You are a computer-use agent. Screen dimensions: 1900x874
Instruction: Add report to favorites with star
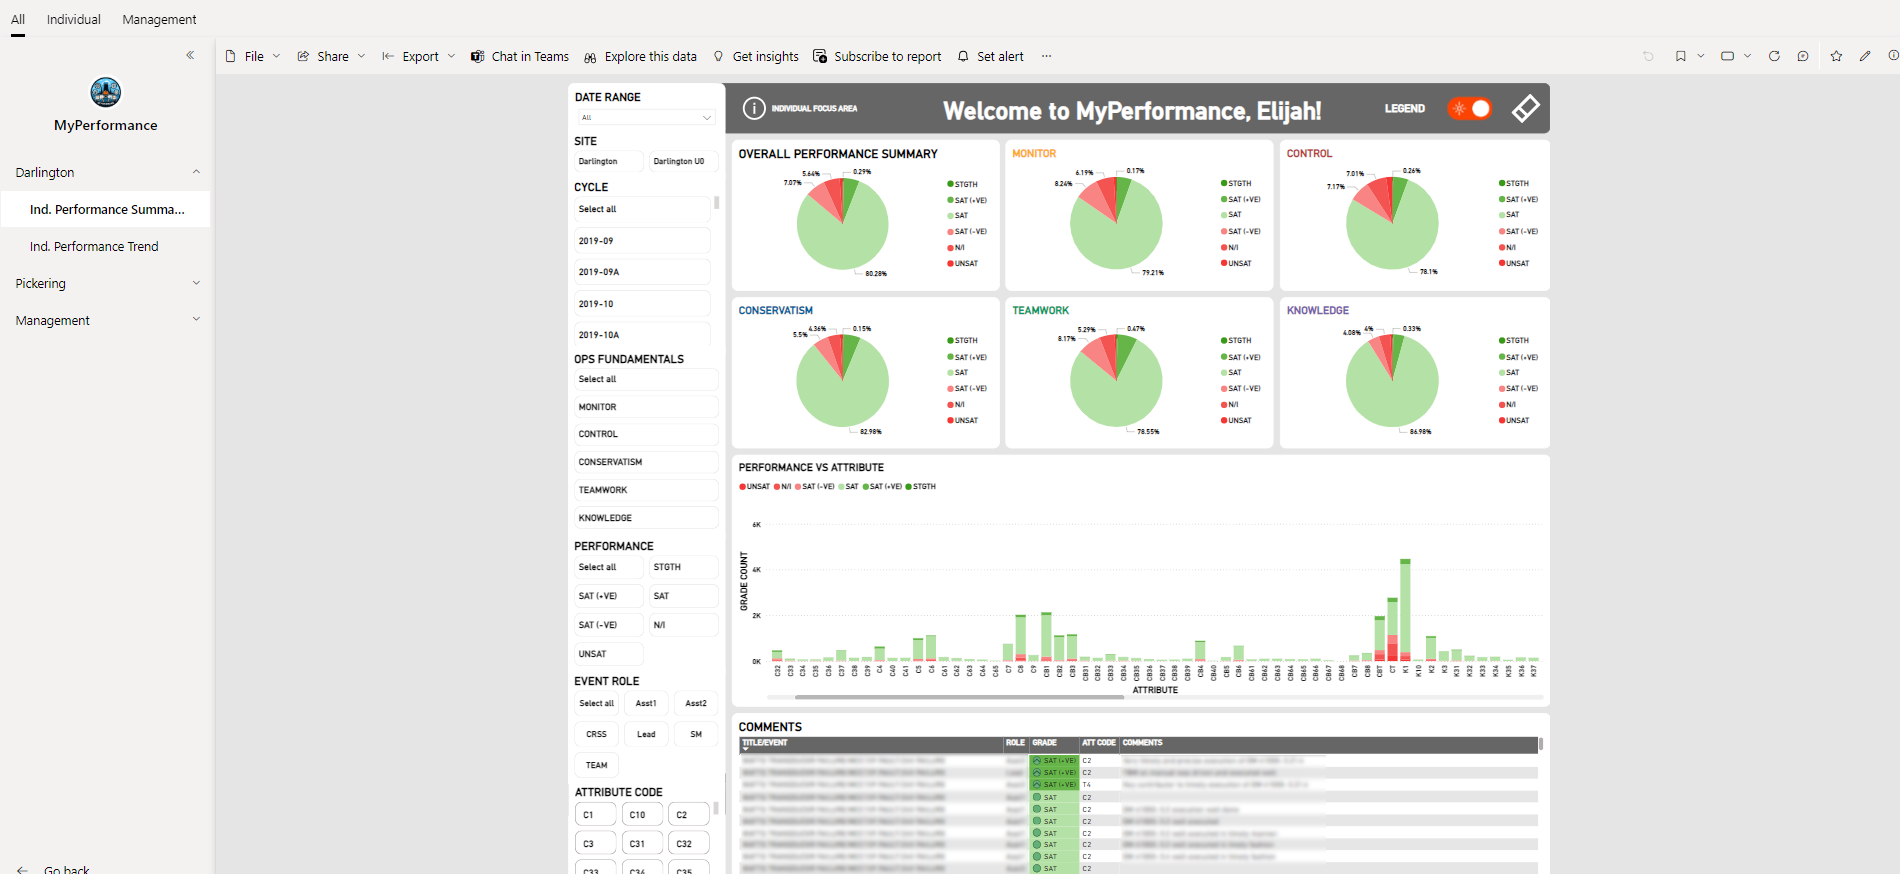point(1836,56)
